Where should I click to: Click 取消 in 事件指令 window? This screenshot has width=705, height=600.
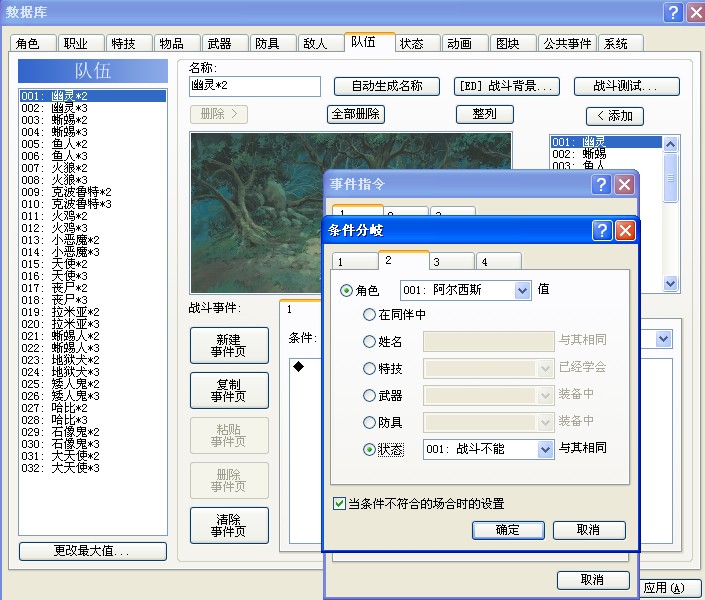[x=593, y=580]
